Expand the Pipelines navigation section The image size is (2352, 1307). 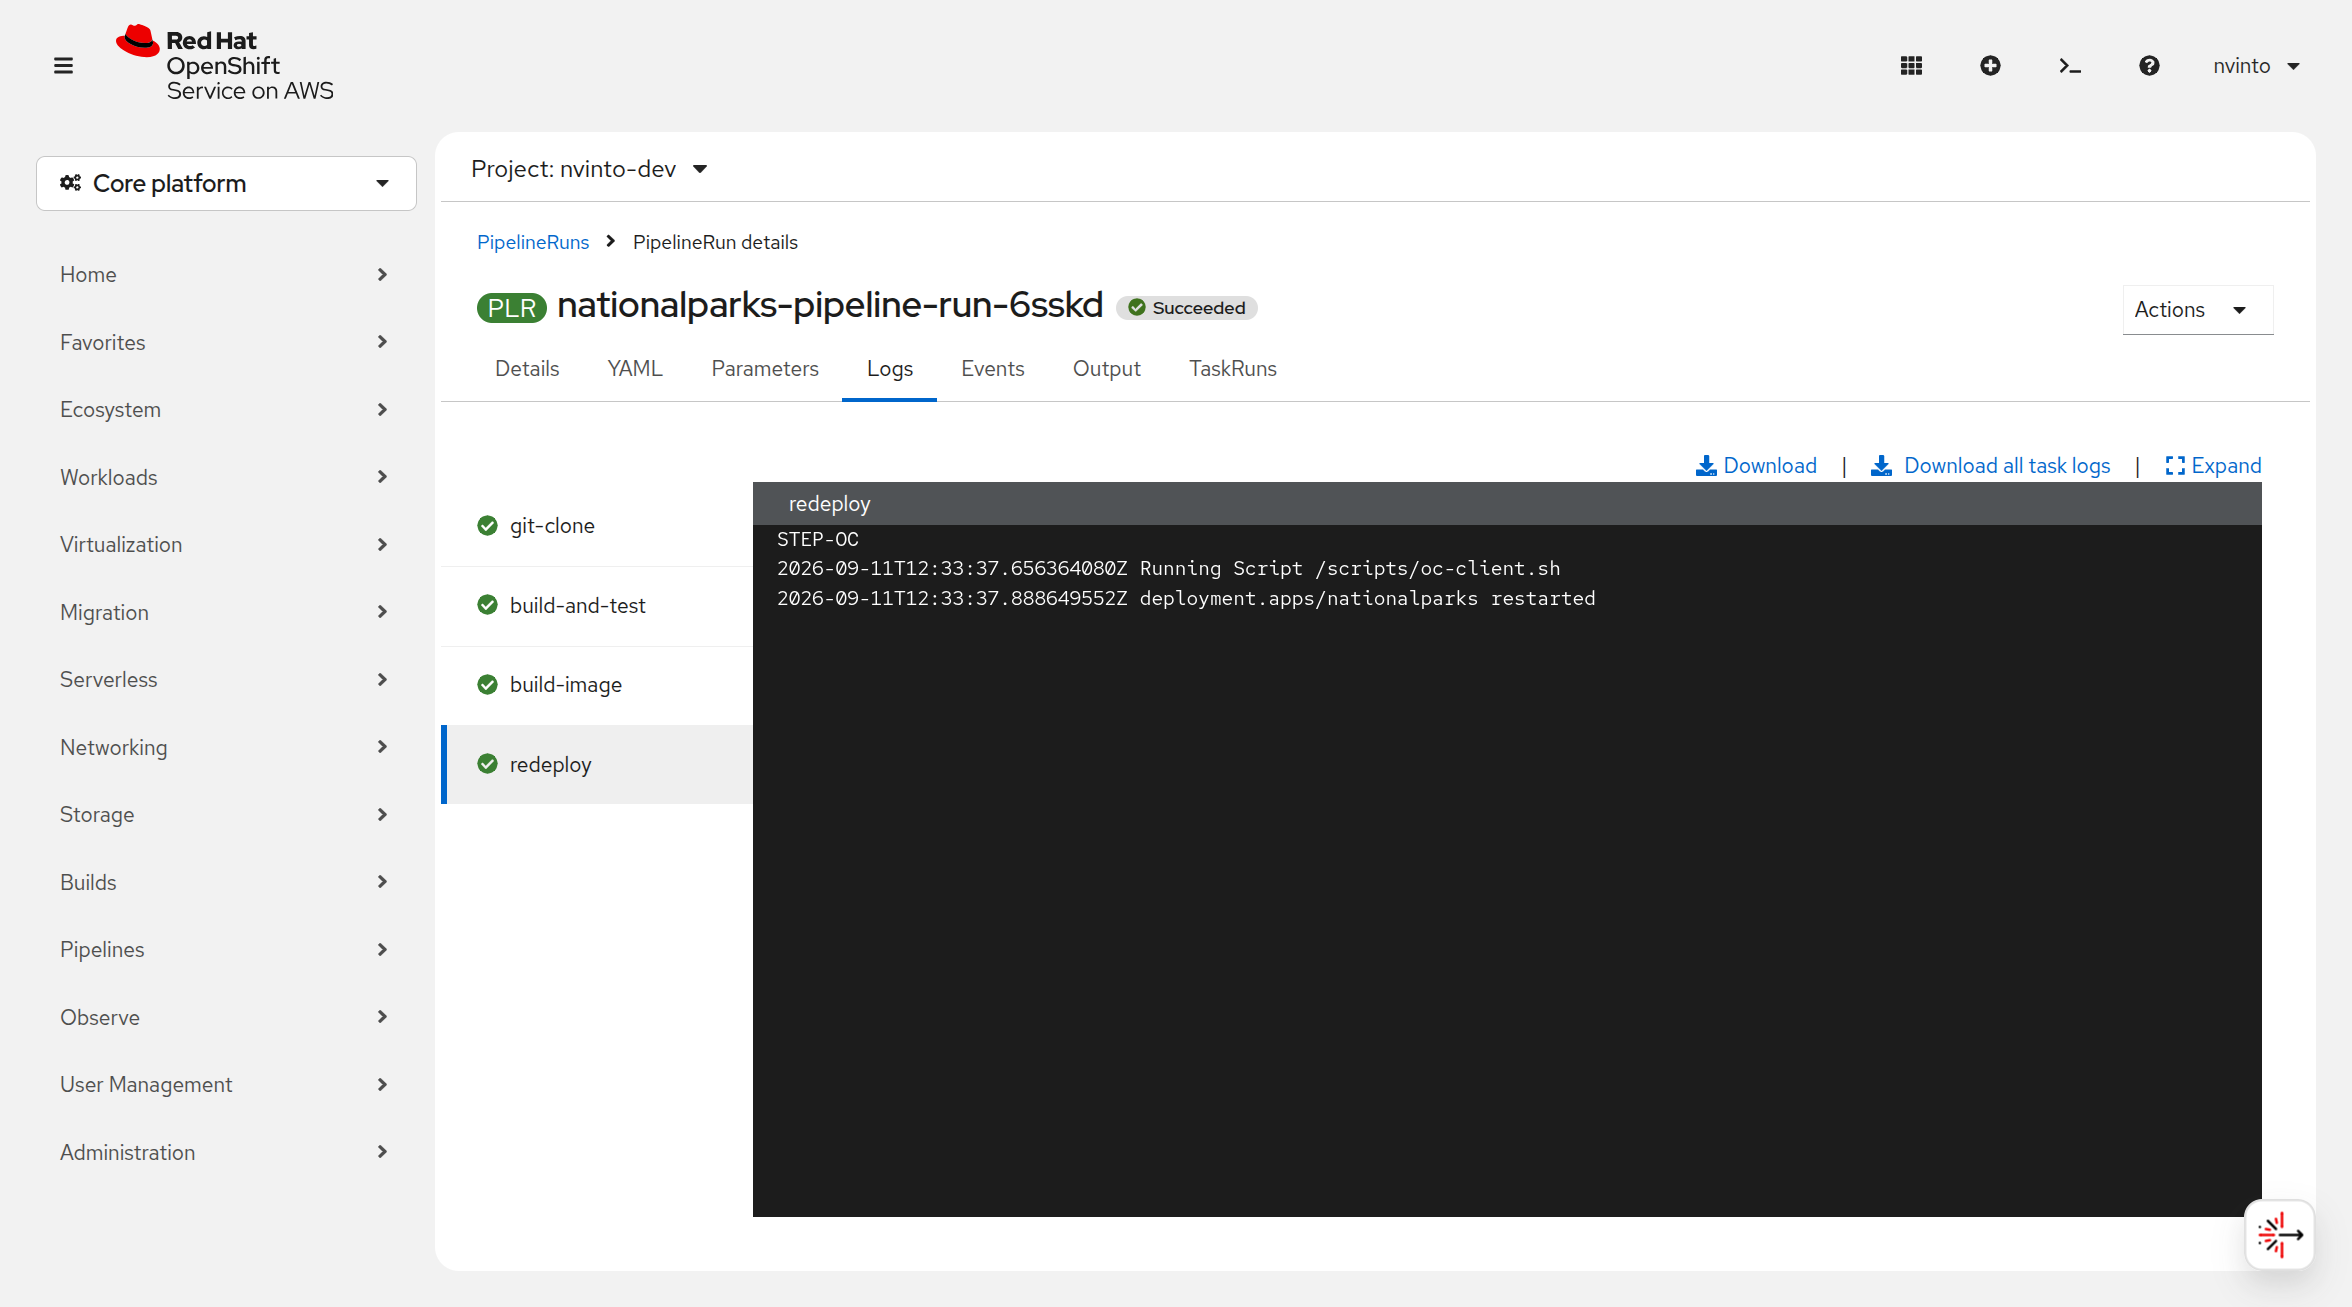tap(225, 949)
